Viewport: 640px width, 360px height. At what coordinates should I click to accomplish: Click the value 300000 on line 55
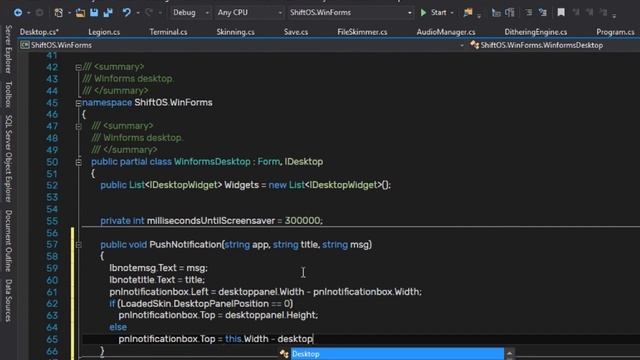tap(302, 221)
